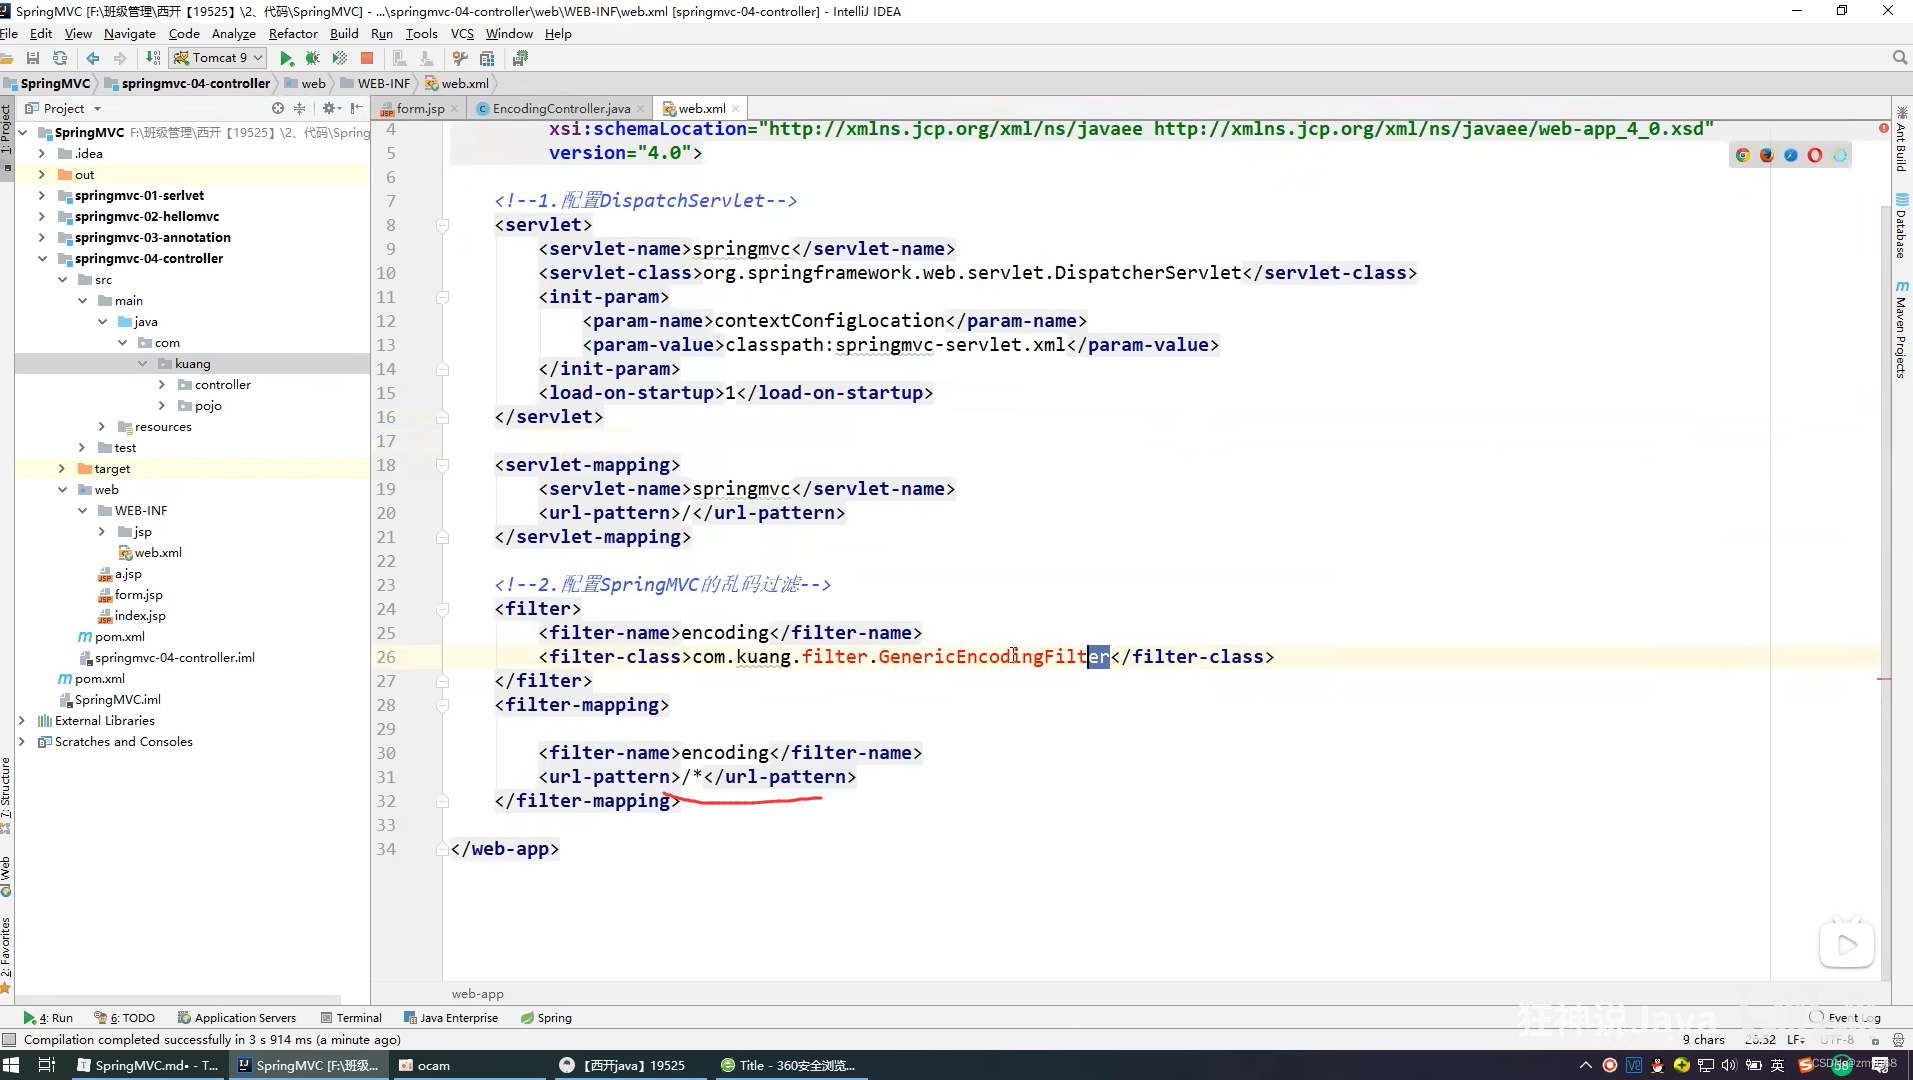Image resolution: width=1913 pixels, height=1080 pixels.
Task: Fold the servlet tag at line 8
Action: 442,225
